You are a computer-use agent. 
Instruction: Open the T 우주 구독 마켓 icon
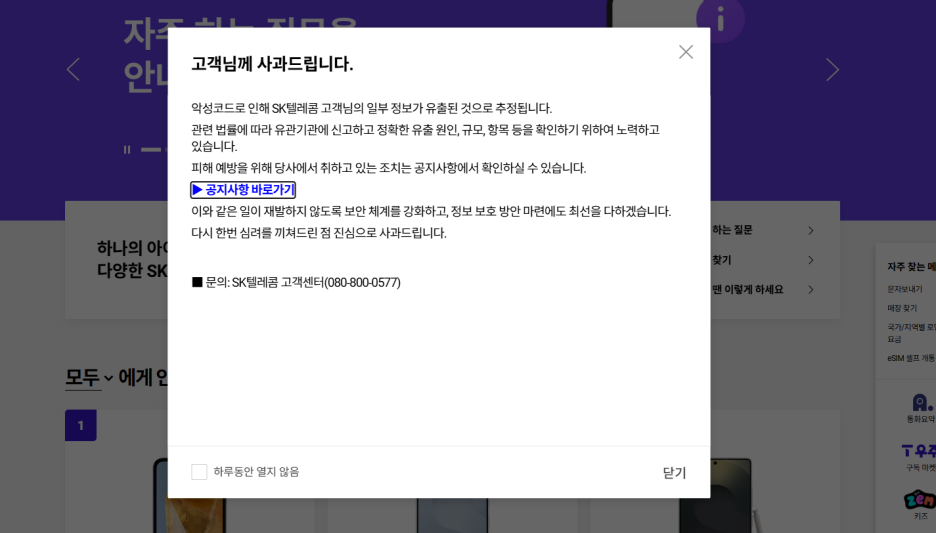point(919,458)
